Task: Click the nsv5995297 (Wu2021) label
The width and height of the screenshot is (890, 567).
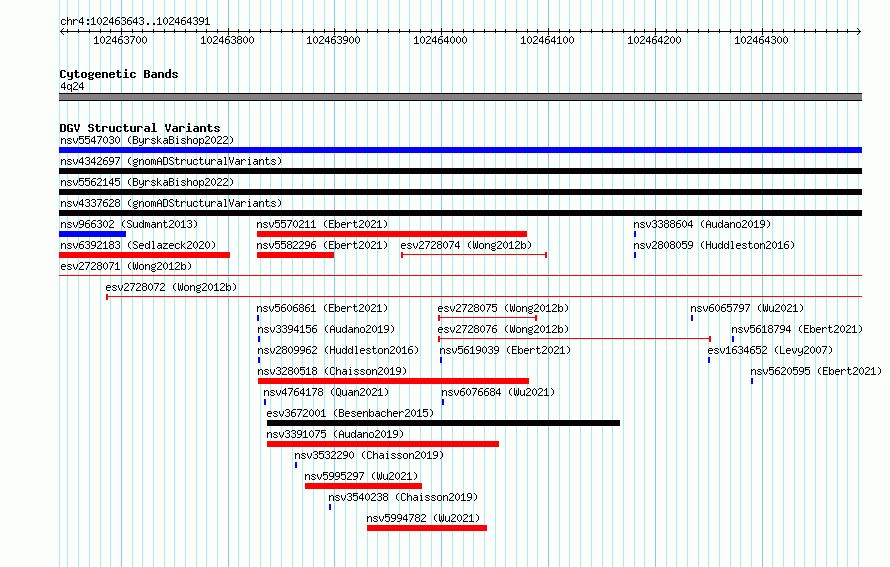Action: click(362, 476)
